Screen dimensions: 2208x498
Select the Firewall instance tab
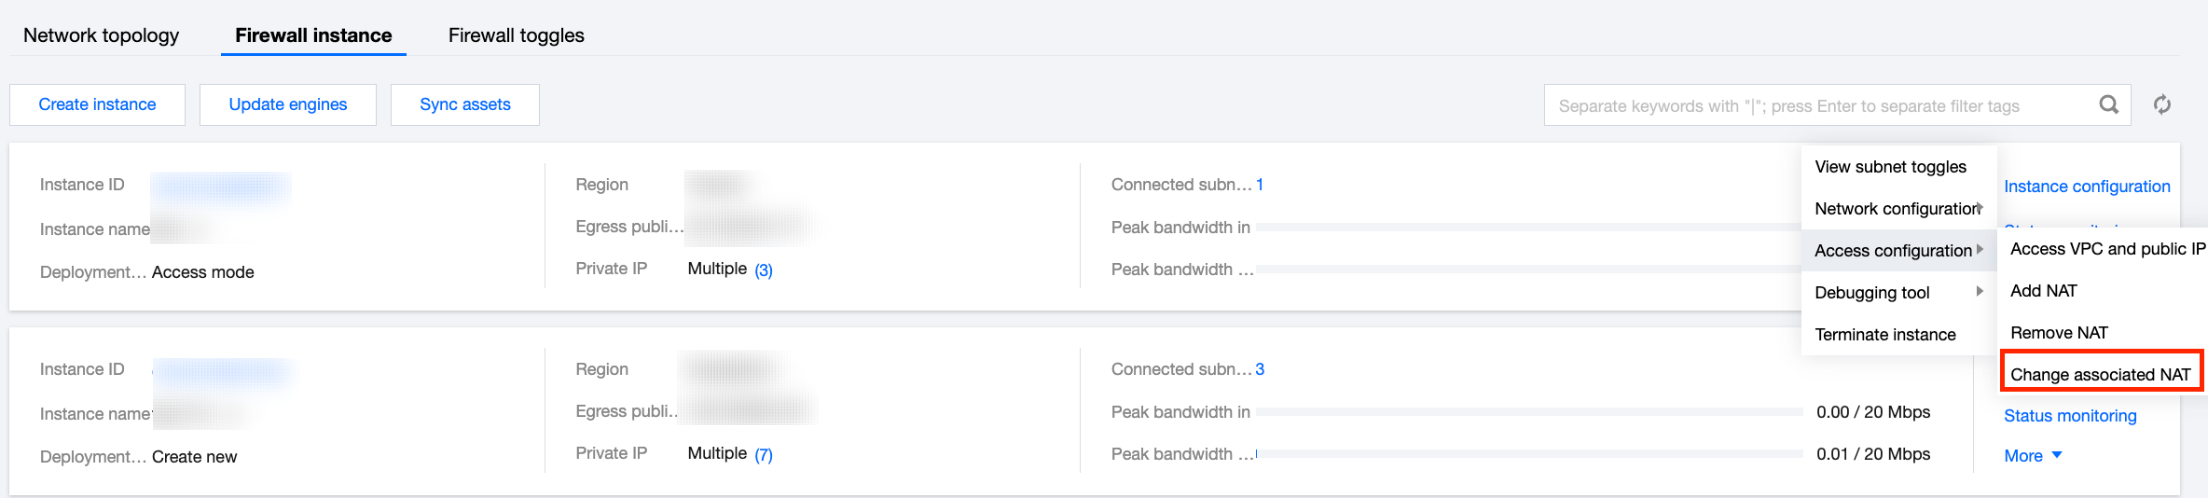(x=313, y=35)
